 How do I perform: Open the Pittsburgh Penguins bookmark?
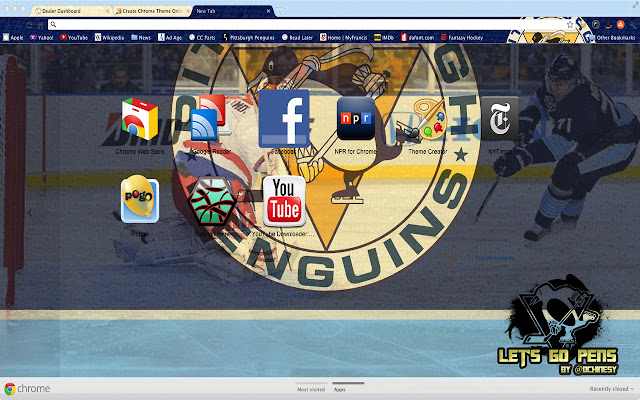click(249, 38)
